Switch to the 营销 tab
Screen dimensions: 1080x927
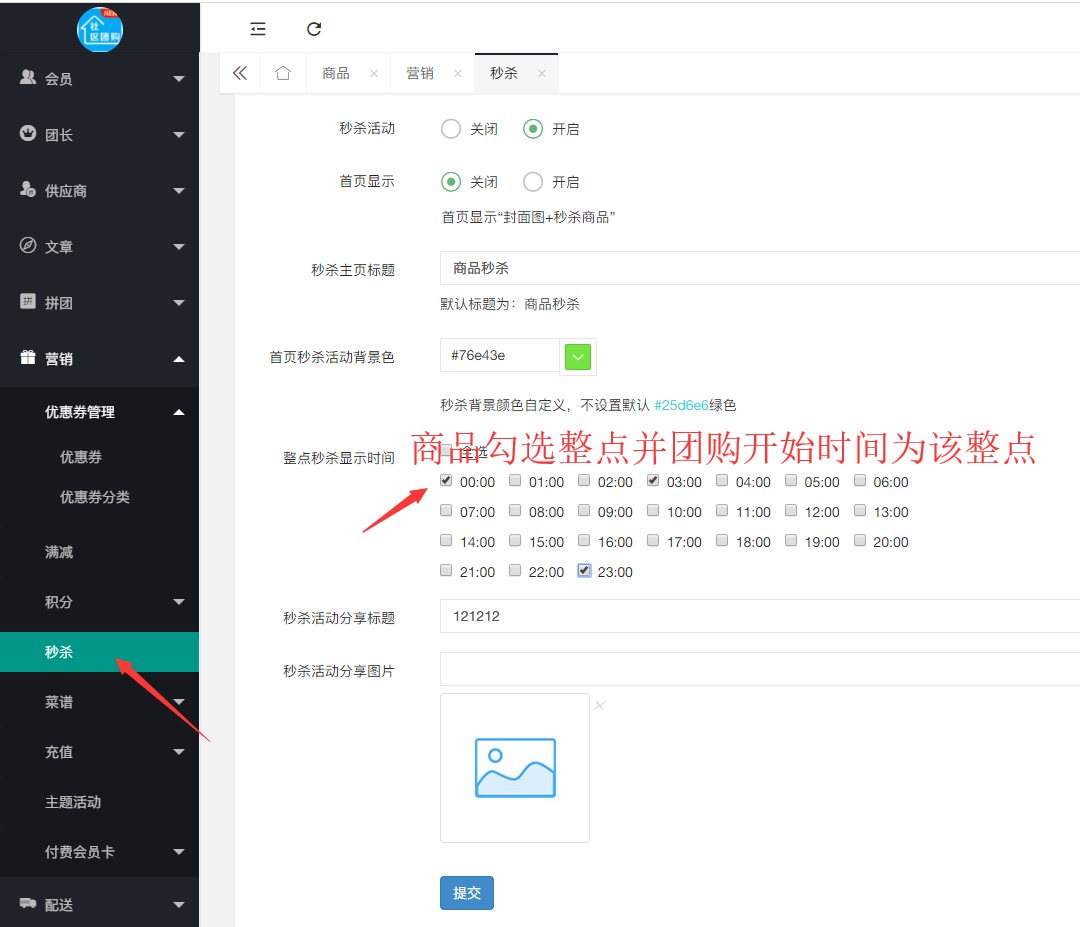tap(420, 73)
